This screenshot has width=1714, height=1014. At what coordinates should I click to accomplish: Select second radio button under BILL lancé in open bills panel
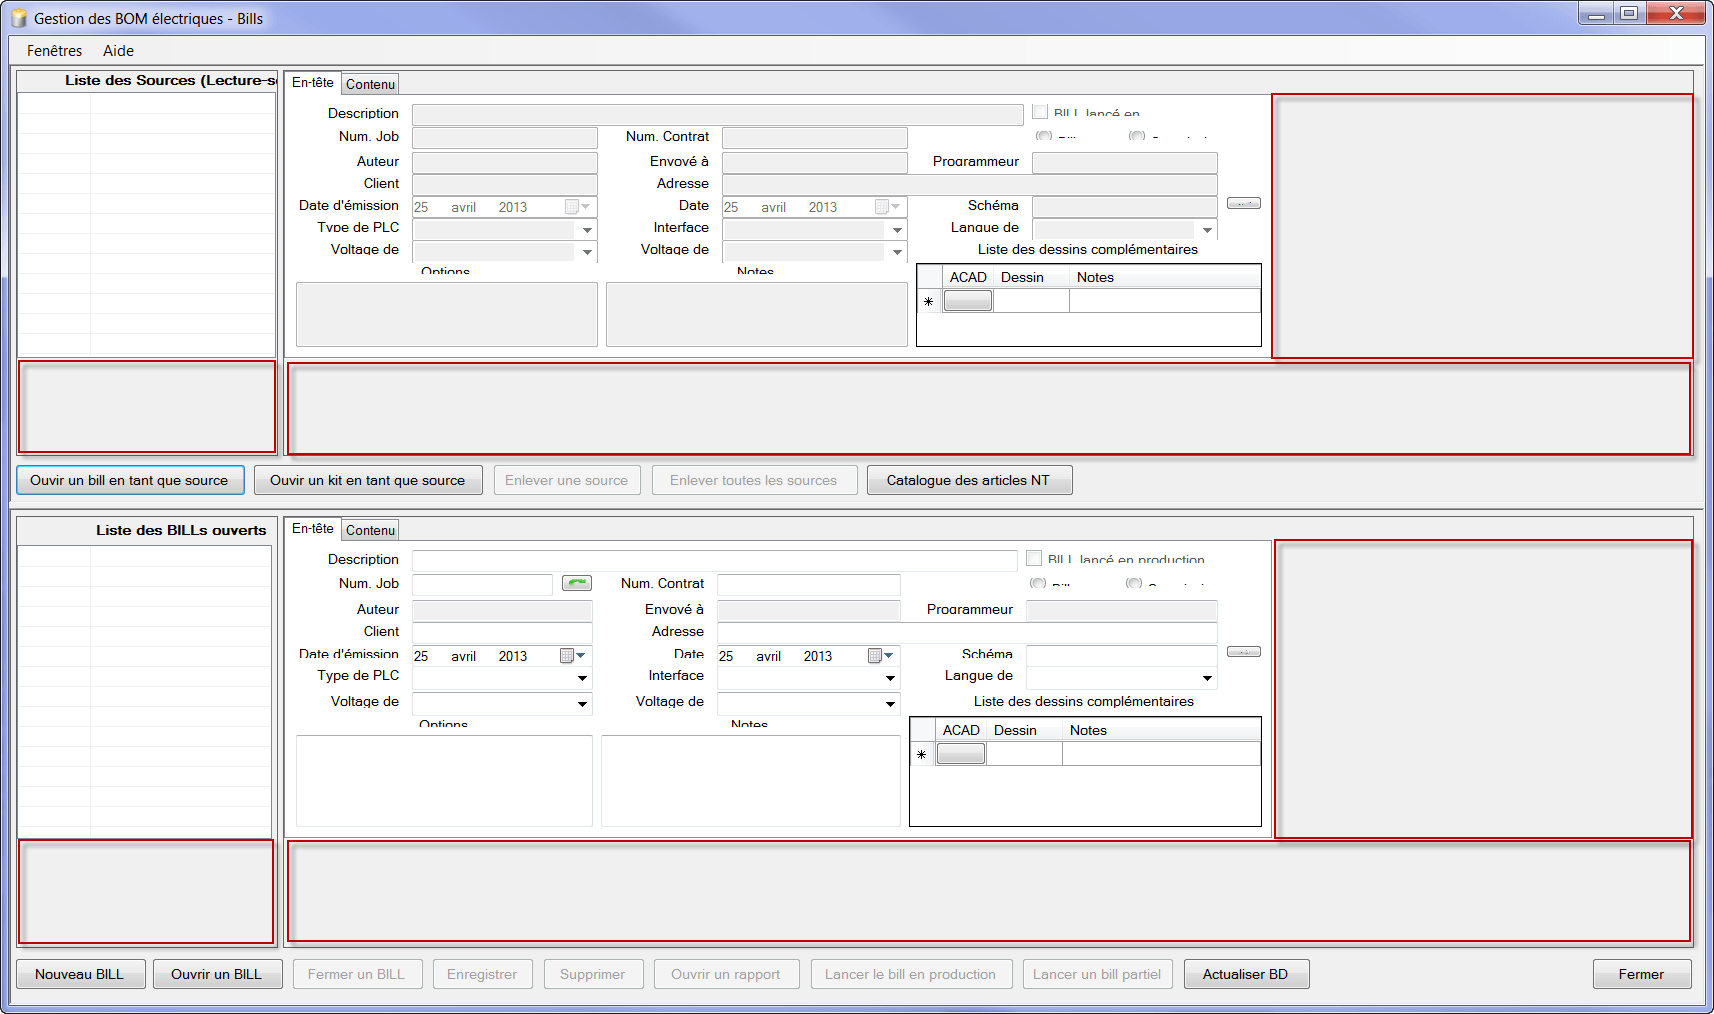click(1134, 582)
